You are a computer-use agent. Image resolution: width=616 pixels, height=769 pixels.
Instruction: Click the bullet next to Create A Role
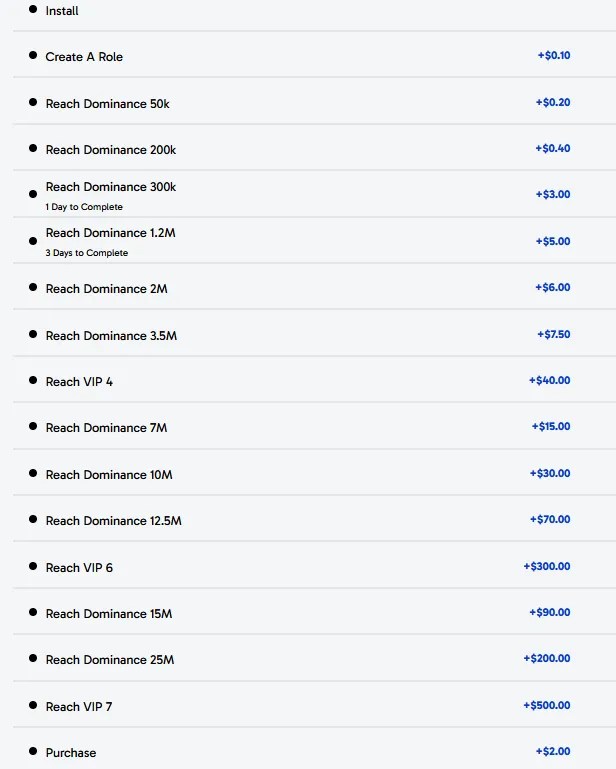click(x=33, y=56)
